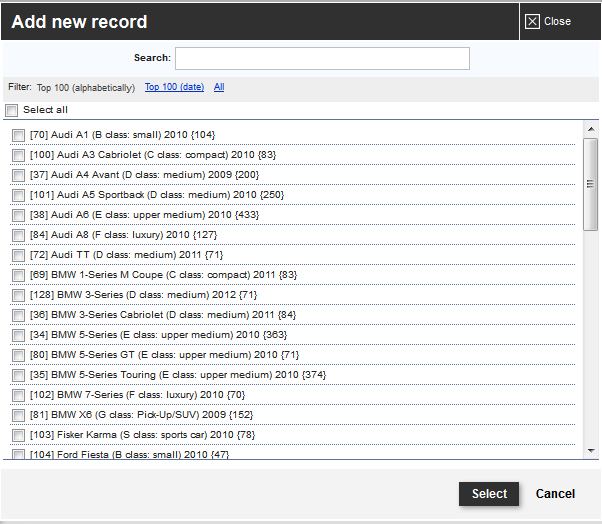Click the Search input field
Viewport: 602px width, 524px height.
pyautogui.click(x=322, y=58)
